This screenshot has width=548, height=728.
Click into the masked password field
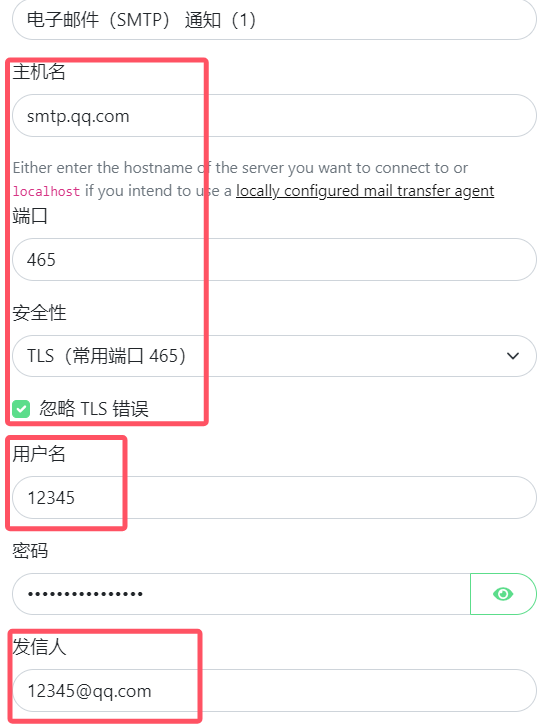241,593
